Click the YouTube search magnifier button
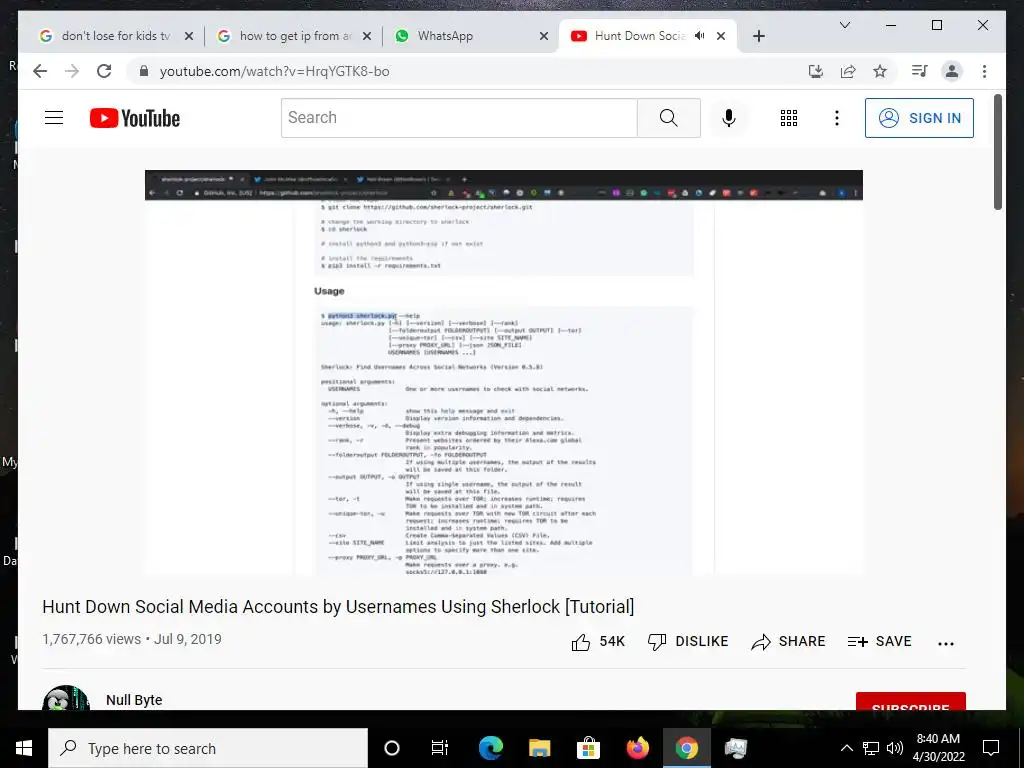Viewport: 1024px width, 768px height. [669, 118]
